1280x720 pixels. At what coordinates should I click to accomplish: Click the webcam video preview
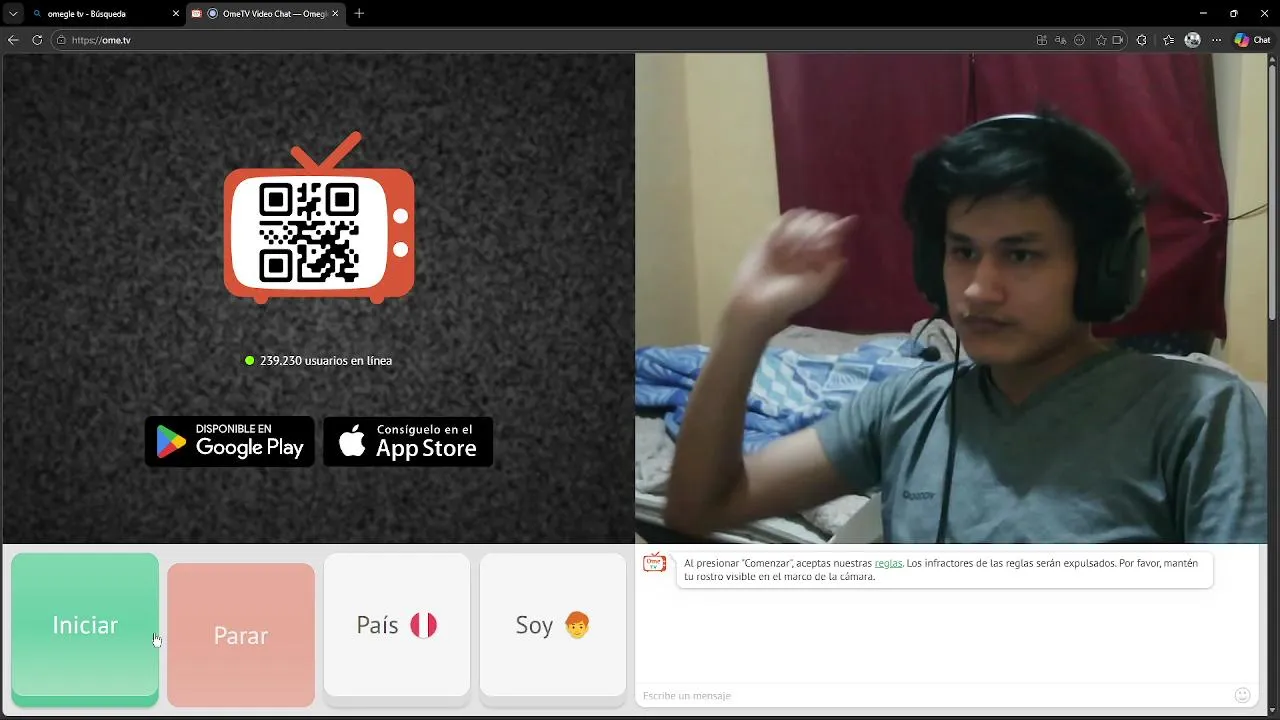click(x=951, y=298)
